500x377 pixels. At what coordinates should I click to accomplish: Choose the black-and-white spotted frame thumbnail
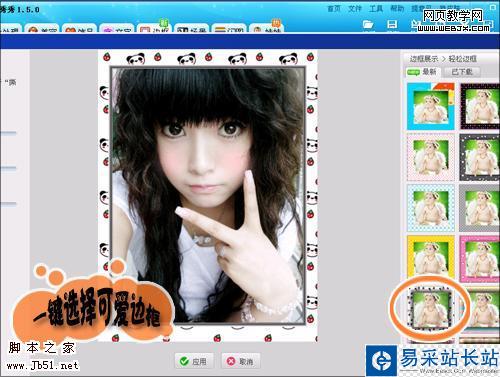pyautogui.click(x=431, y=310)
